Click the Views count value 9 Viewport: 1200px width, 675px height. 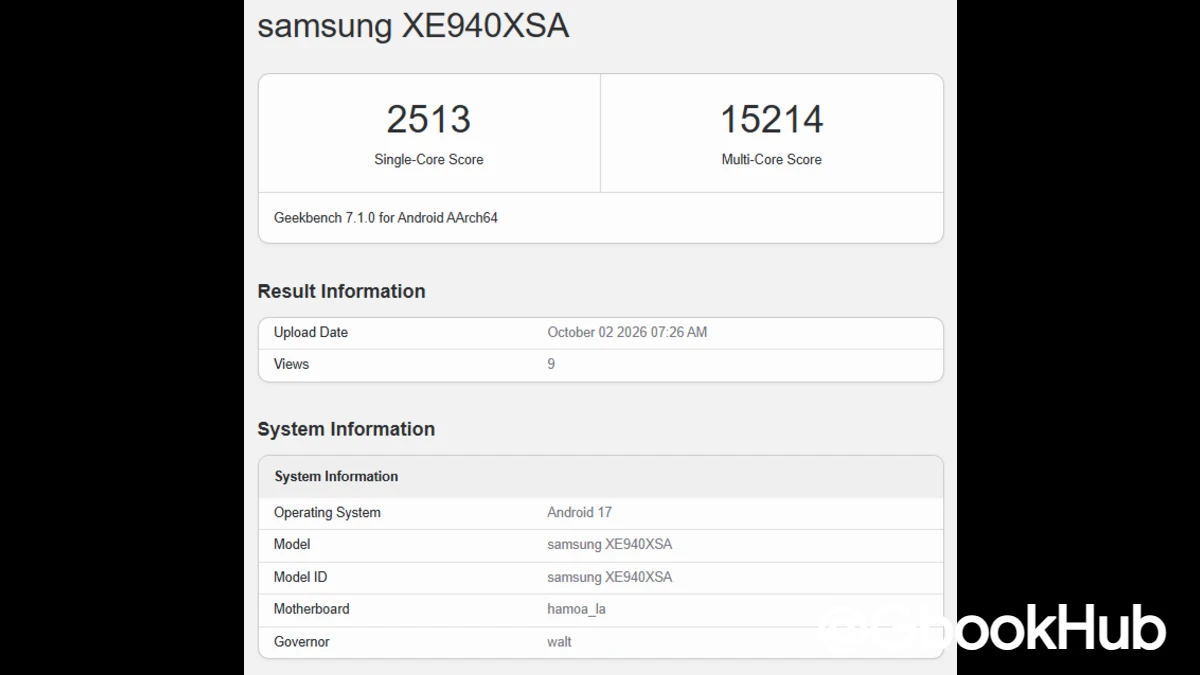coord(551,364)
